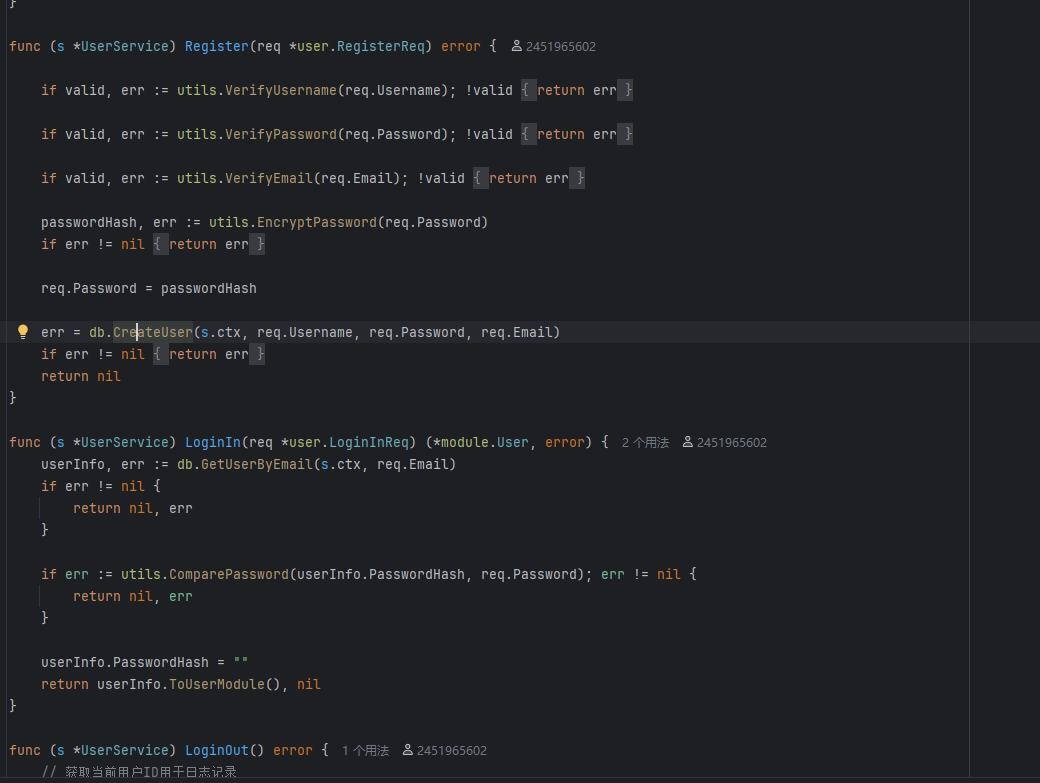Place cursor on Register function name
This screenshot has height=783, width=1040.
click(x=216, y=46)
